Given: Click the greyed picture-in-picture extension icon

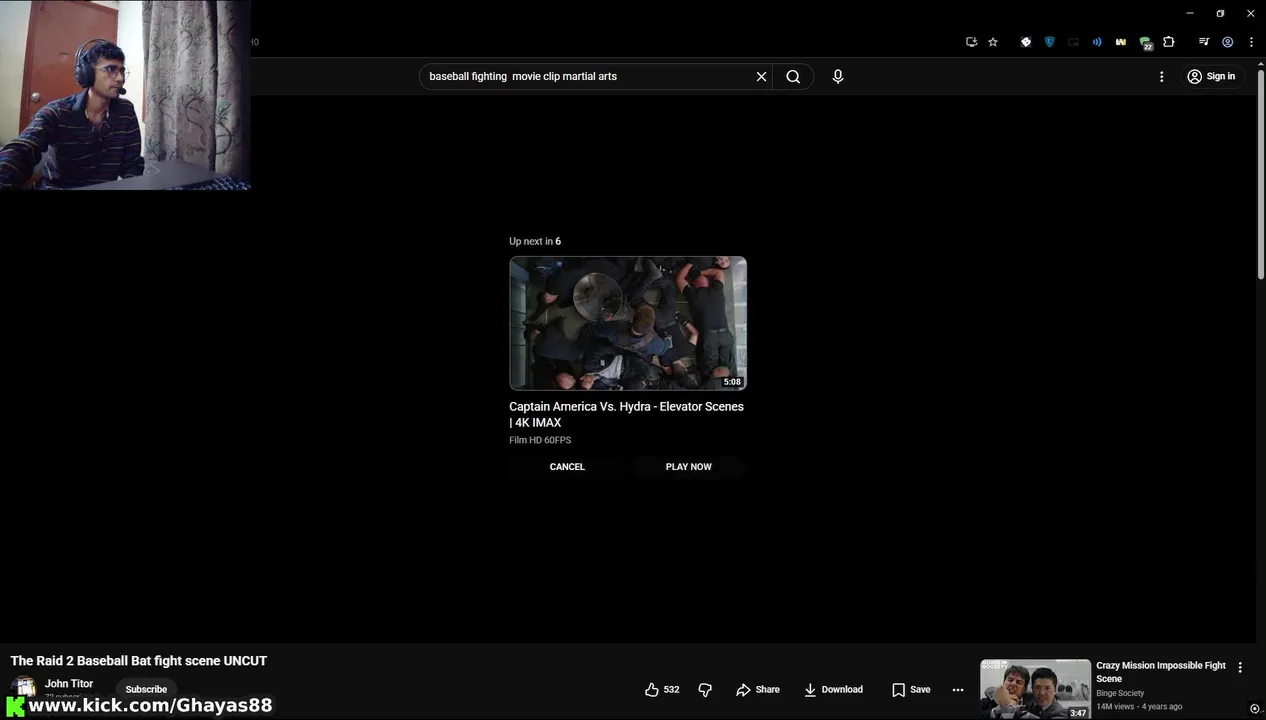Looking at the screenshot, I should 1073,42.
